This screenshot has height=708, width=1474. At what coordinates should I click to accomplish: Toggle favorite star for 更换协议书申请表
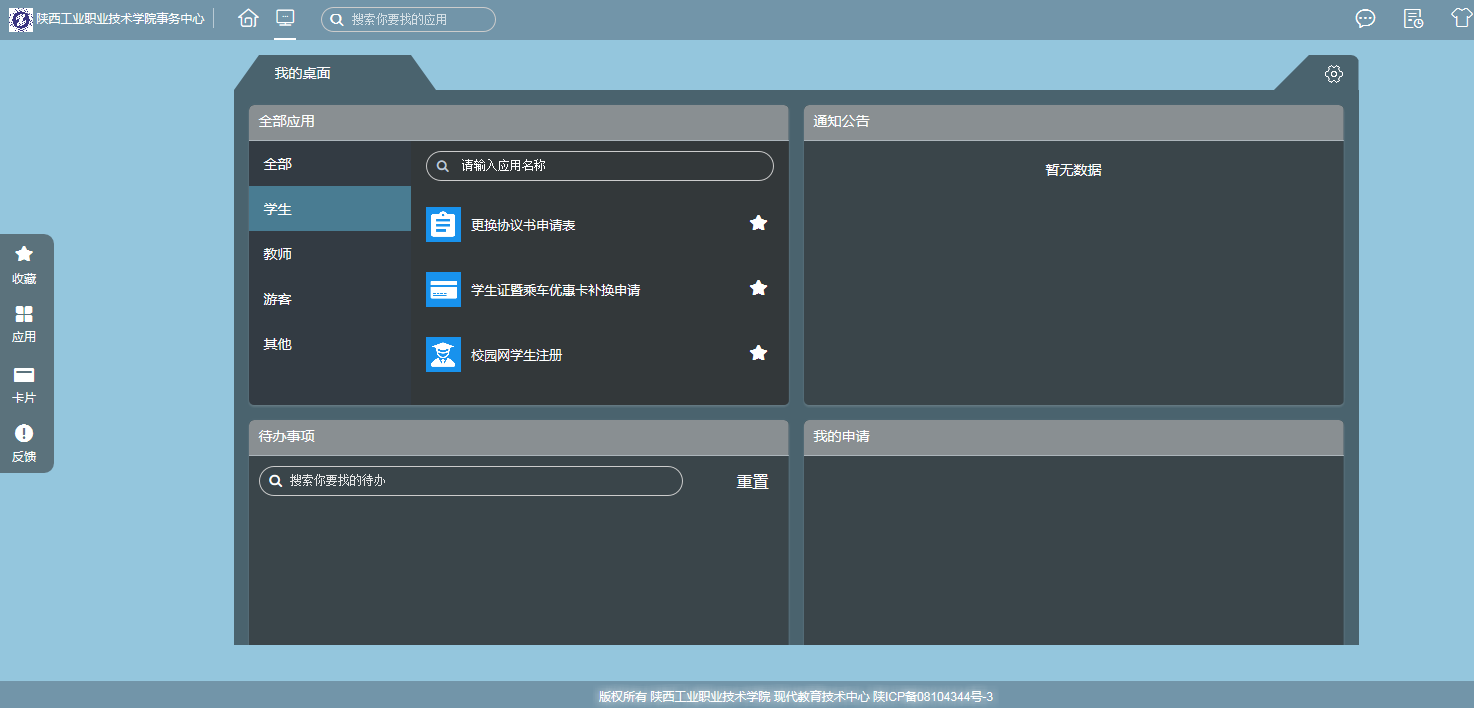point(758,223)
